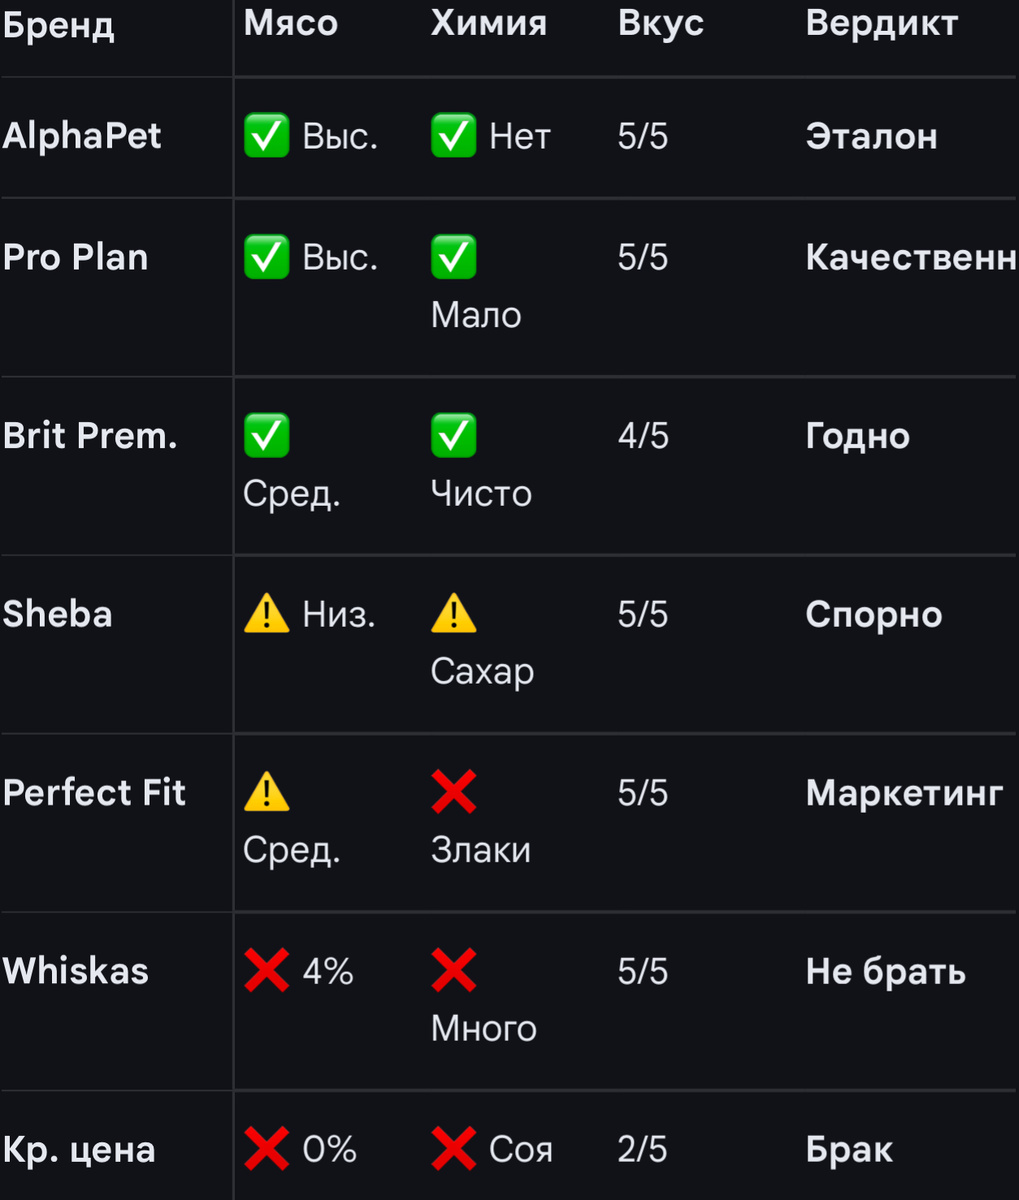Click the red cross above Много
Image resolution: width=1019 pixels, height=1200 pixels.
click(x=453, y=971)
